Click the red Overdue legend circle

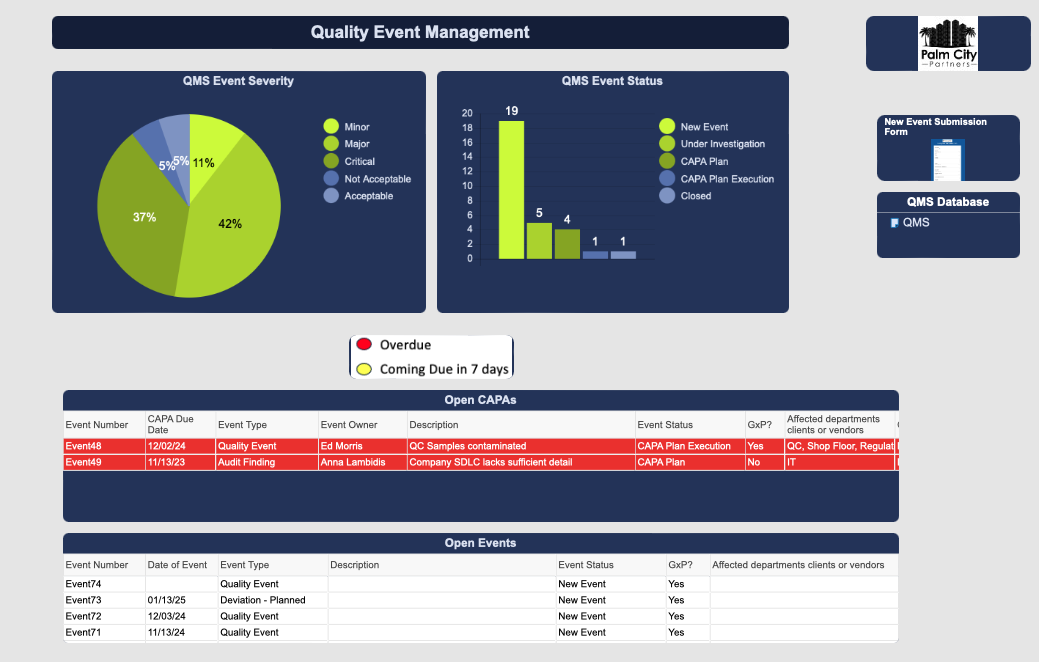(x=364, y=345)
